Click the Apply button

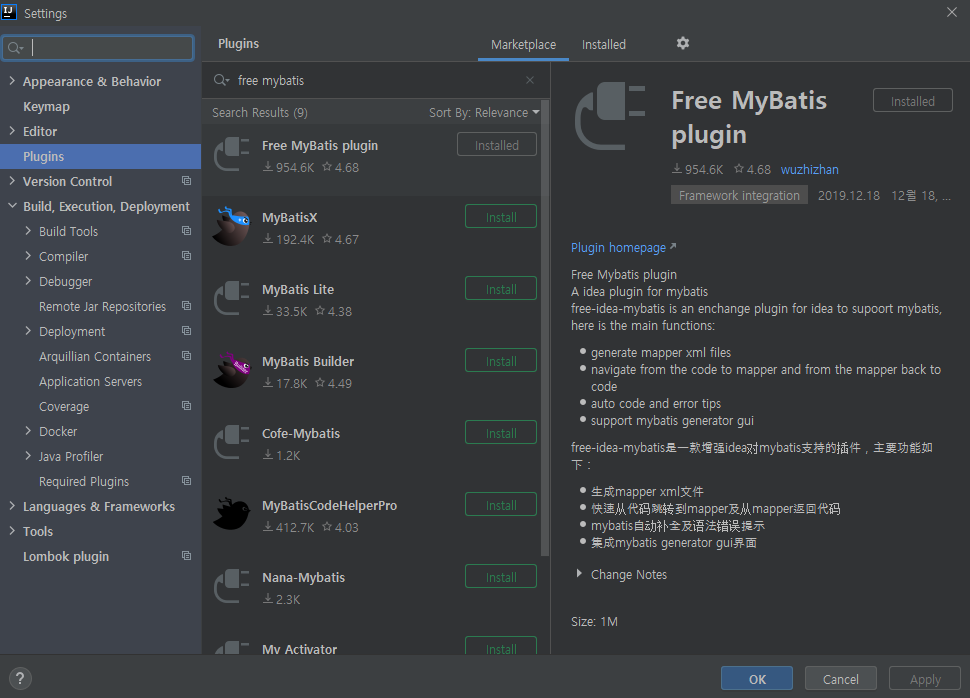925,678
